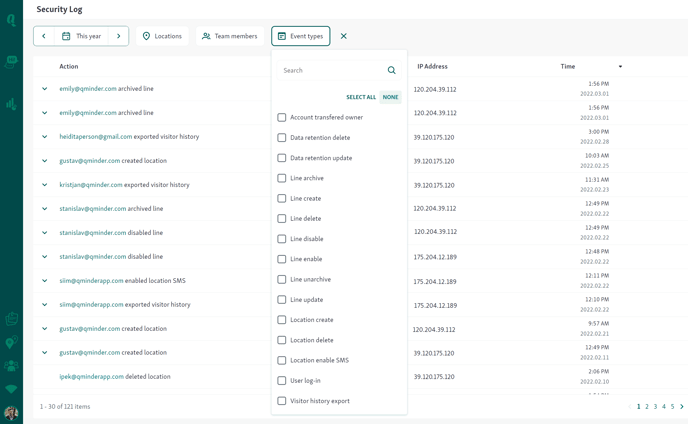
Task: Click the IP Address column header
Action: (x=432, y=66)
